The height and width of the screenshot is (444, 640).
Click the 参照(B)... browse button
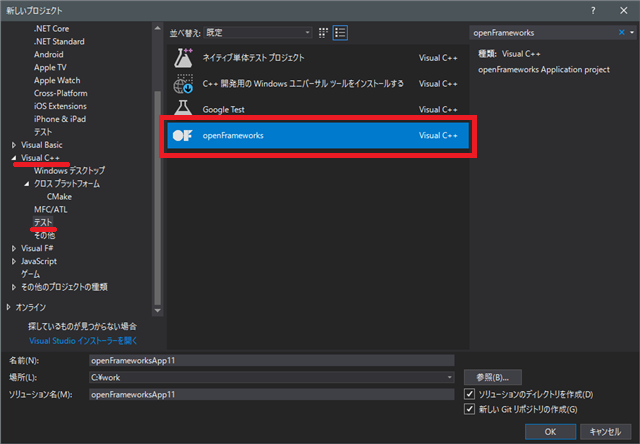click(x=493, y=377)
